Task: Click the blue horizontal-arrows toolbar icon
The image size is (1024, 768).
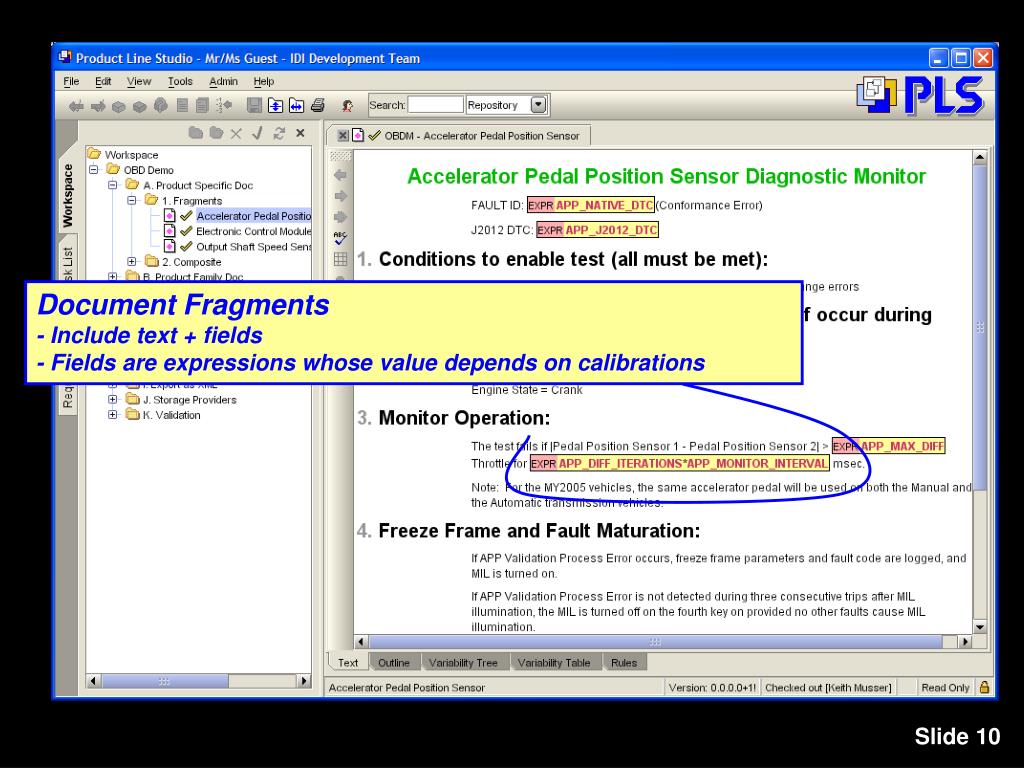Action: coord(296,105)
